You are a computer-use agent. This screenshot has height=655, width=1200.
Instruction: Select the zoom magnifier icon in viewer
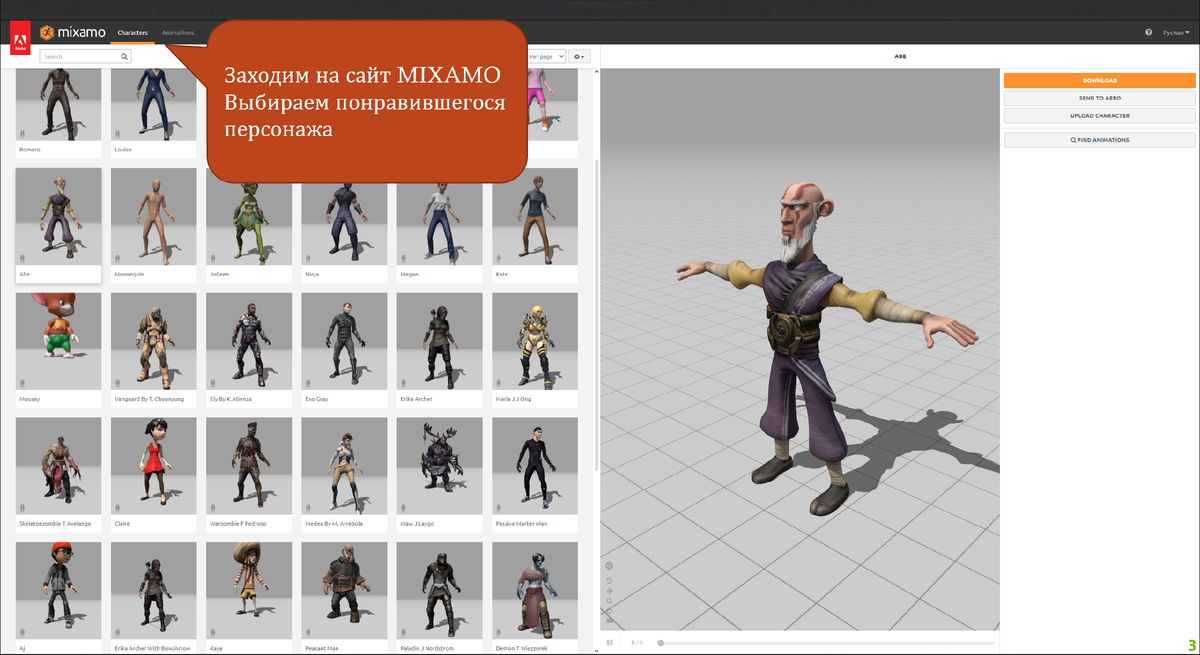point(609,602)
